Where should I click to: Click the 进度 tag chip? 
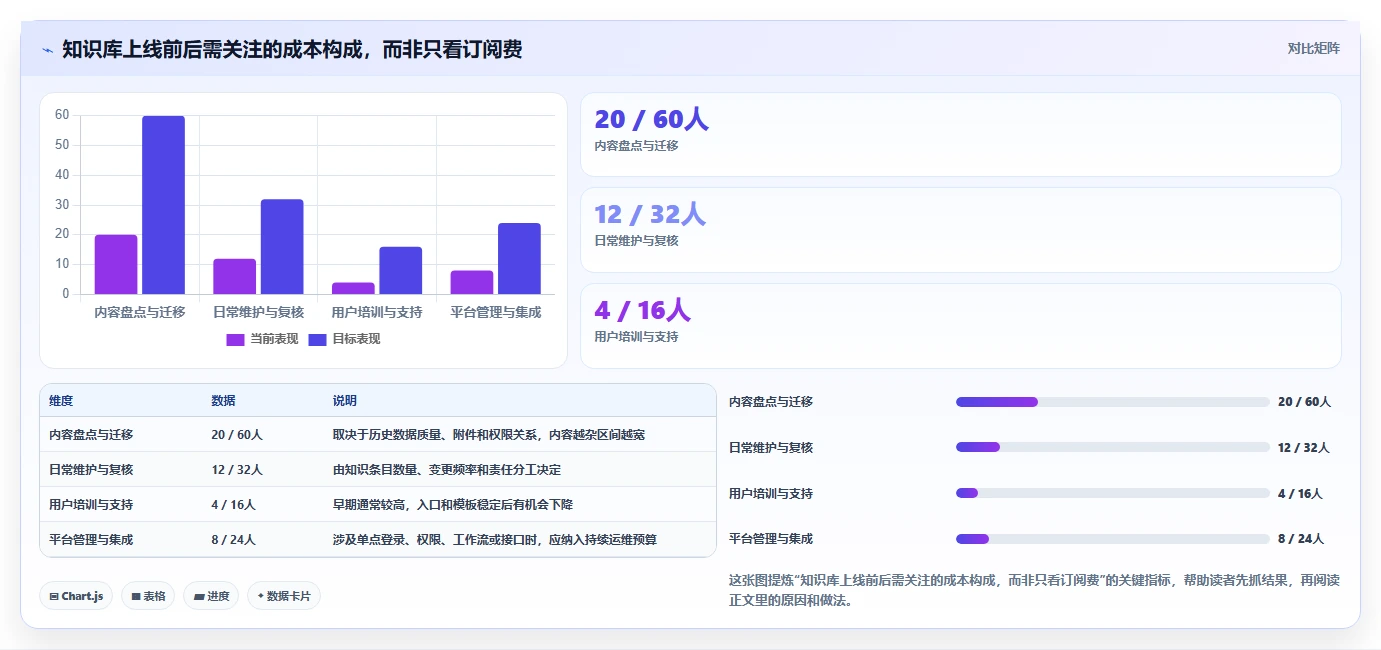(211, 596)
